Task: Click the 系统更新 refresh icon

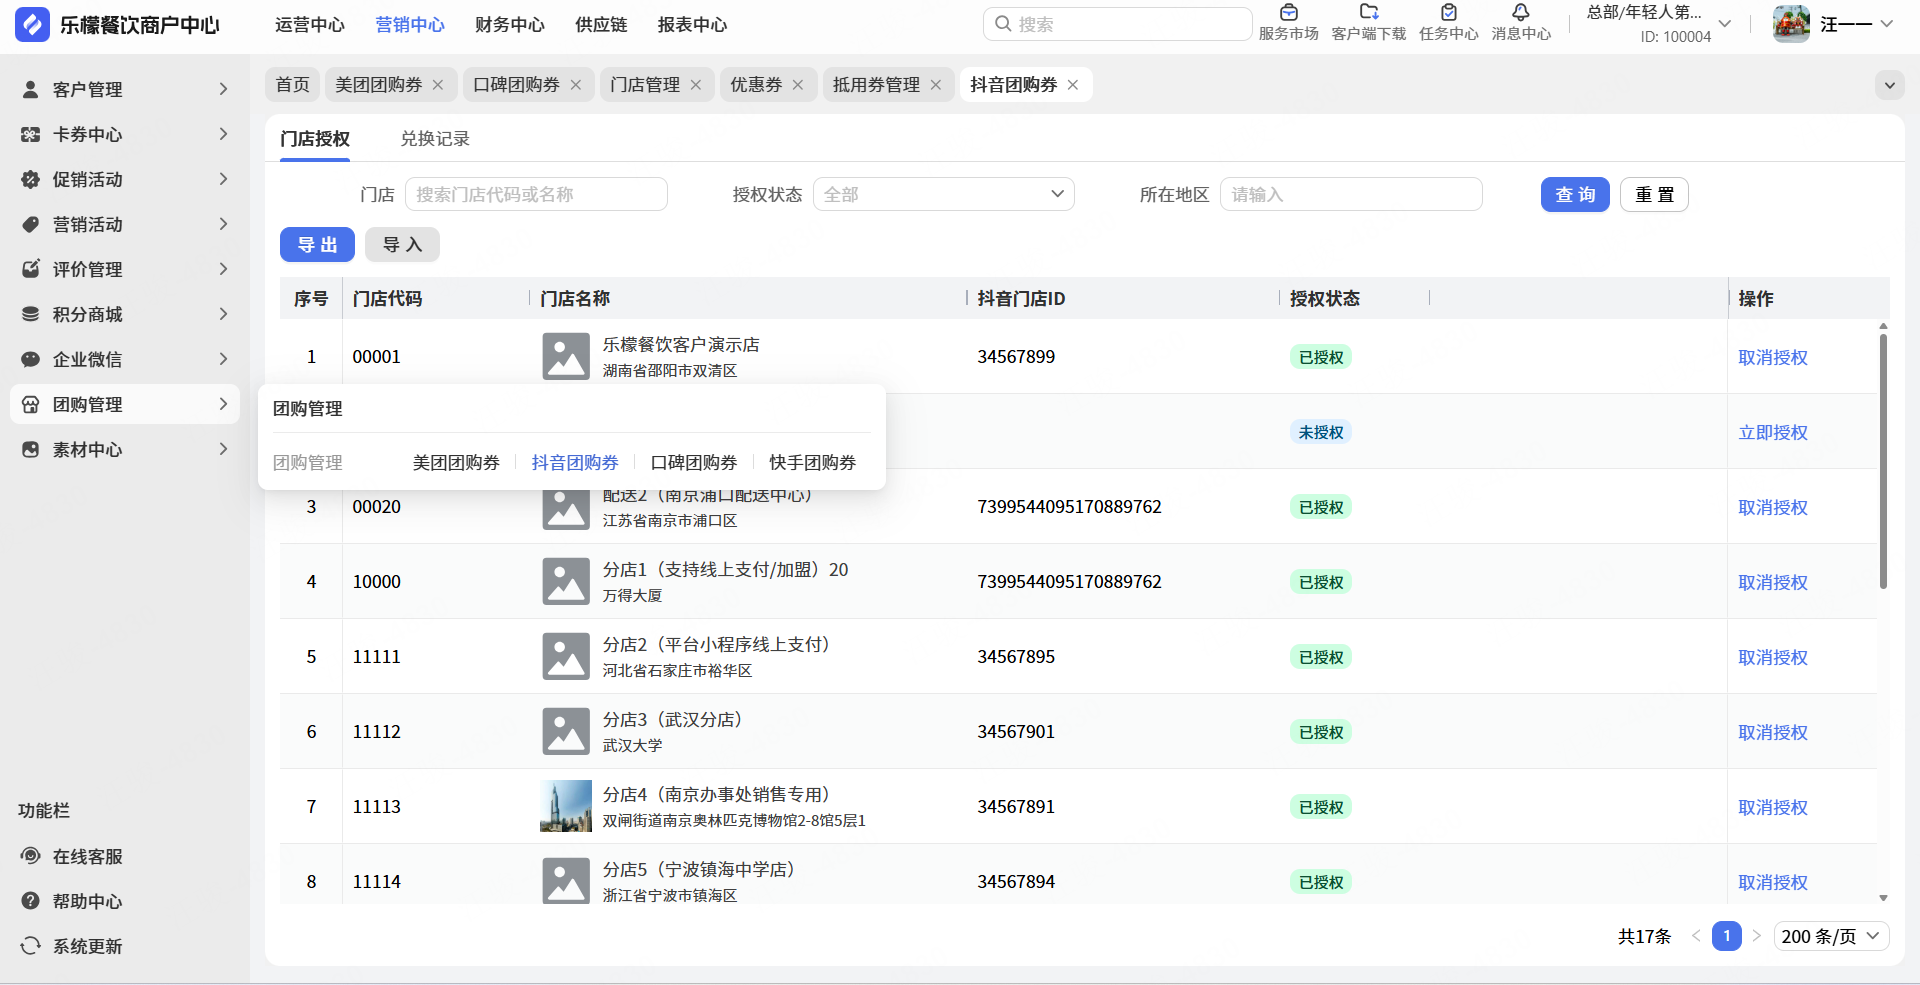Action: coord(31,946)
